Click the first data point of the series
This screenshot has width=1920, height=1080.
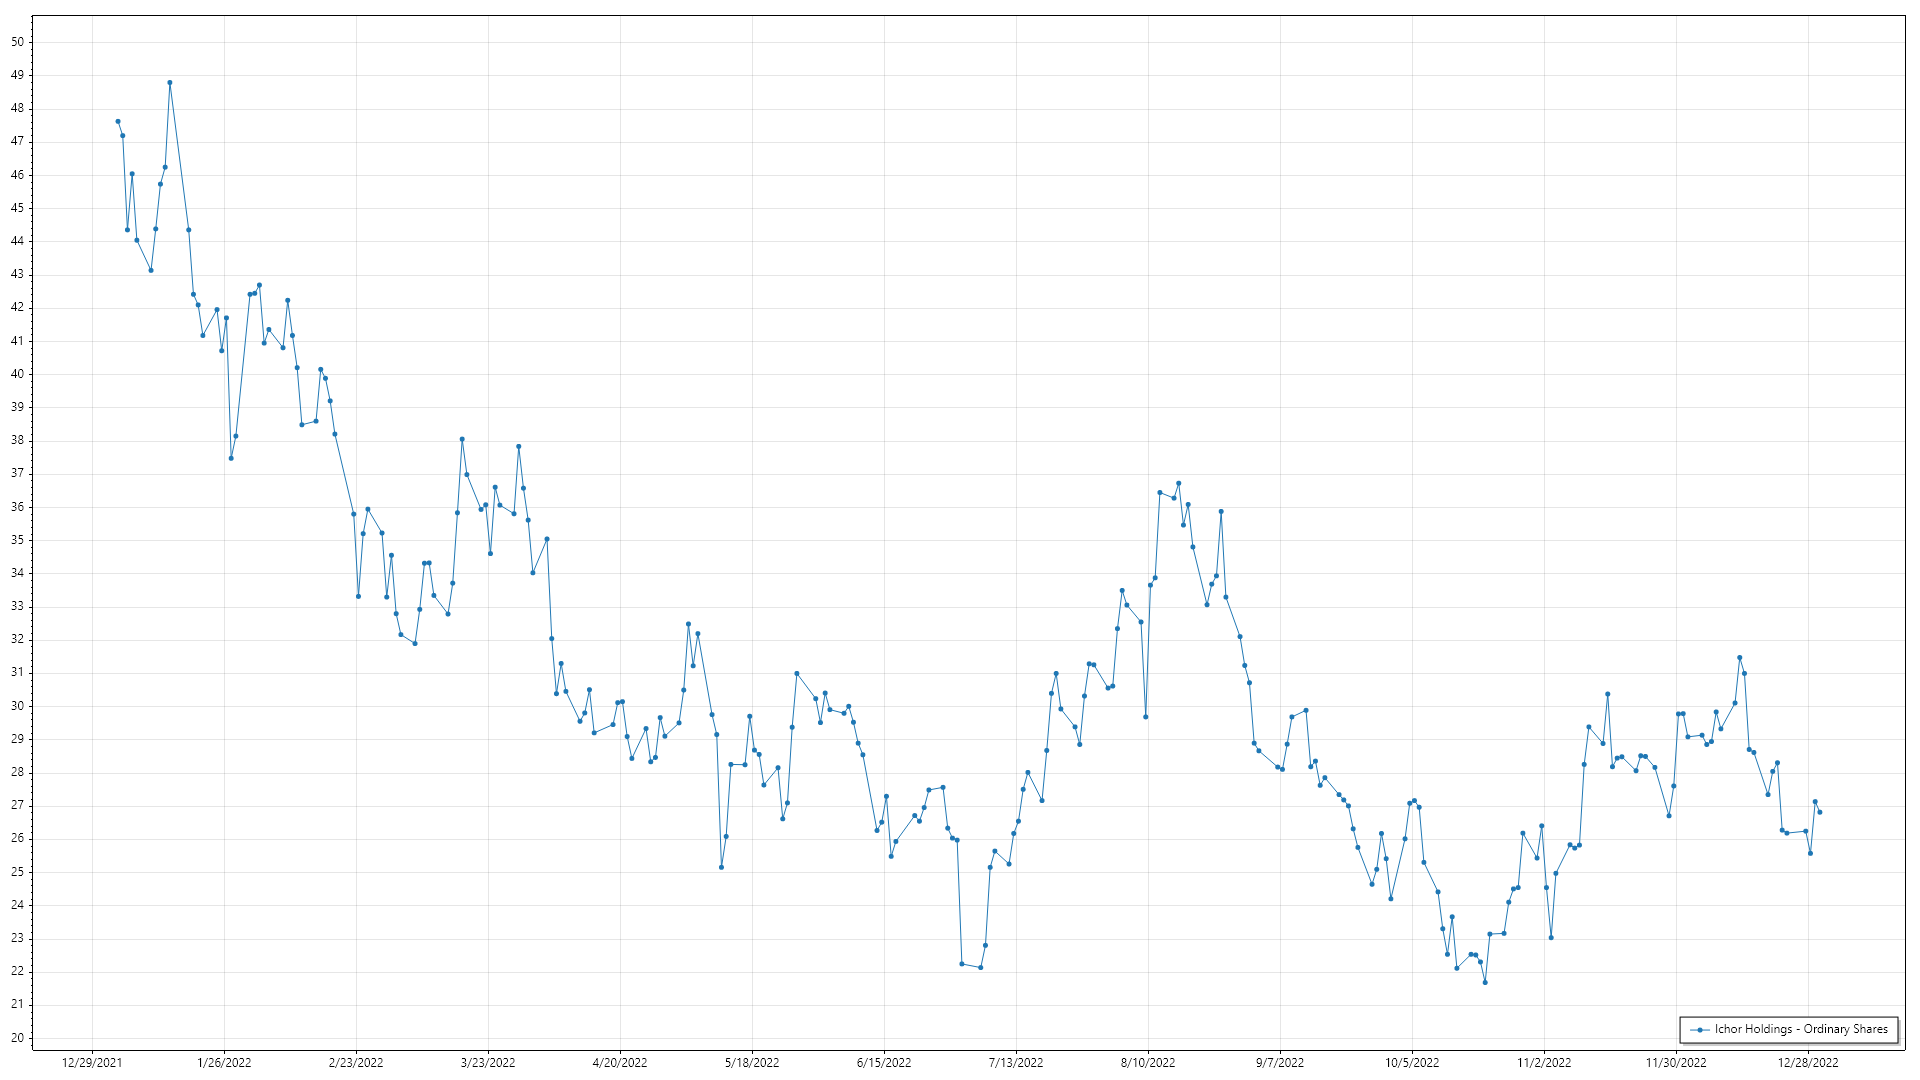point(118,122)
